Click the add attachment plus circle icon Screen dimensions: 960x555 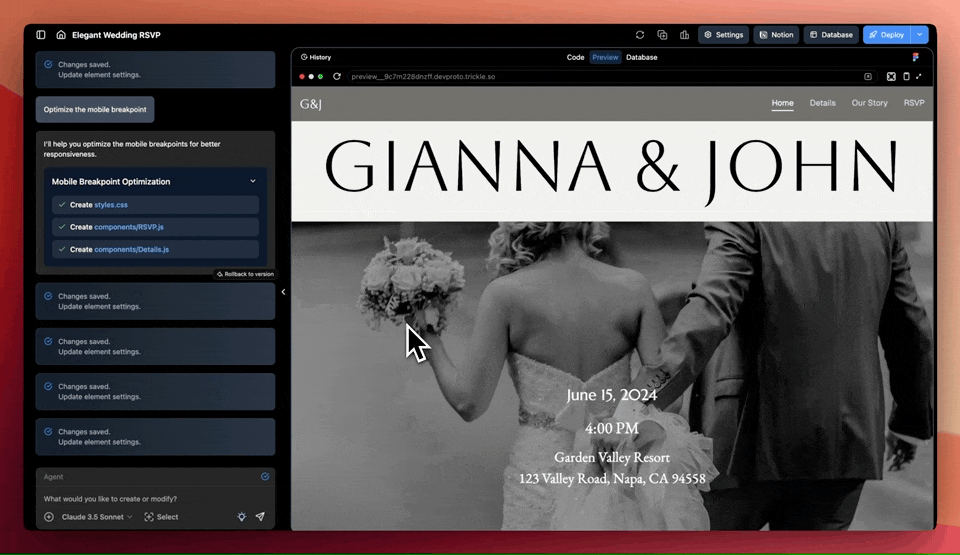[49, 517]
